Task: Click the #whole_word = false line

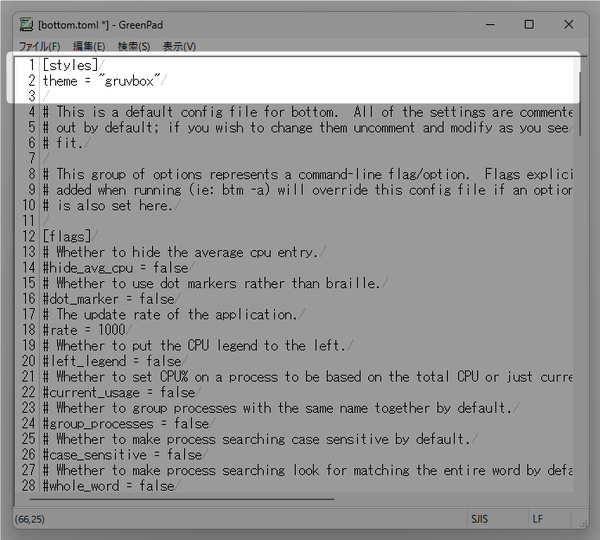Action: pos(111,486)
